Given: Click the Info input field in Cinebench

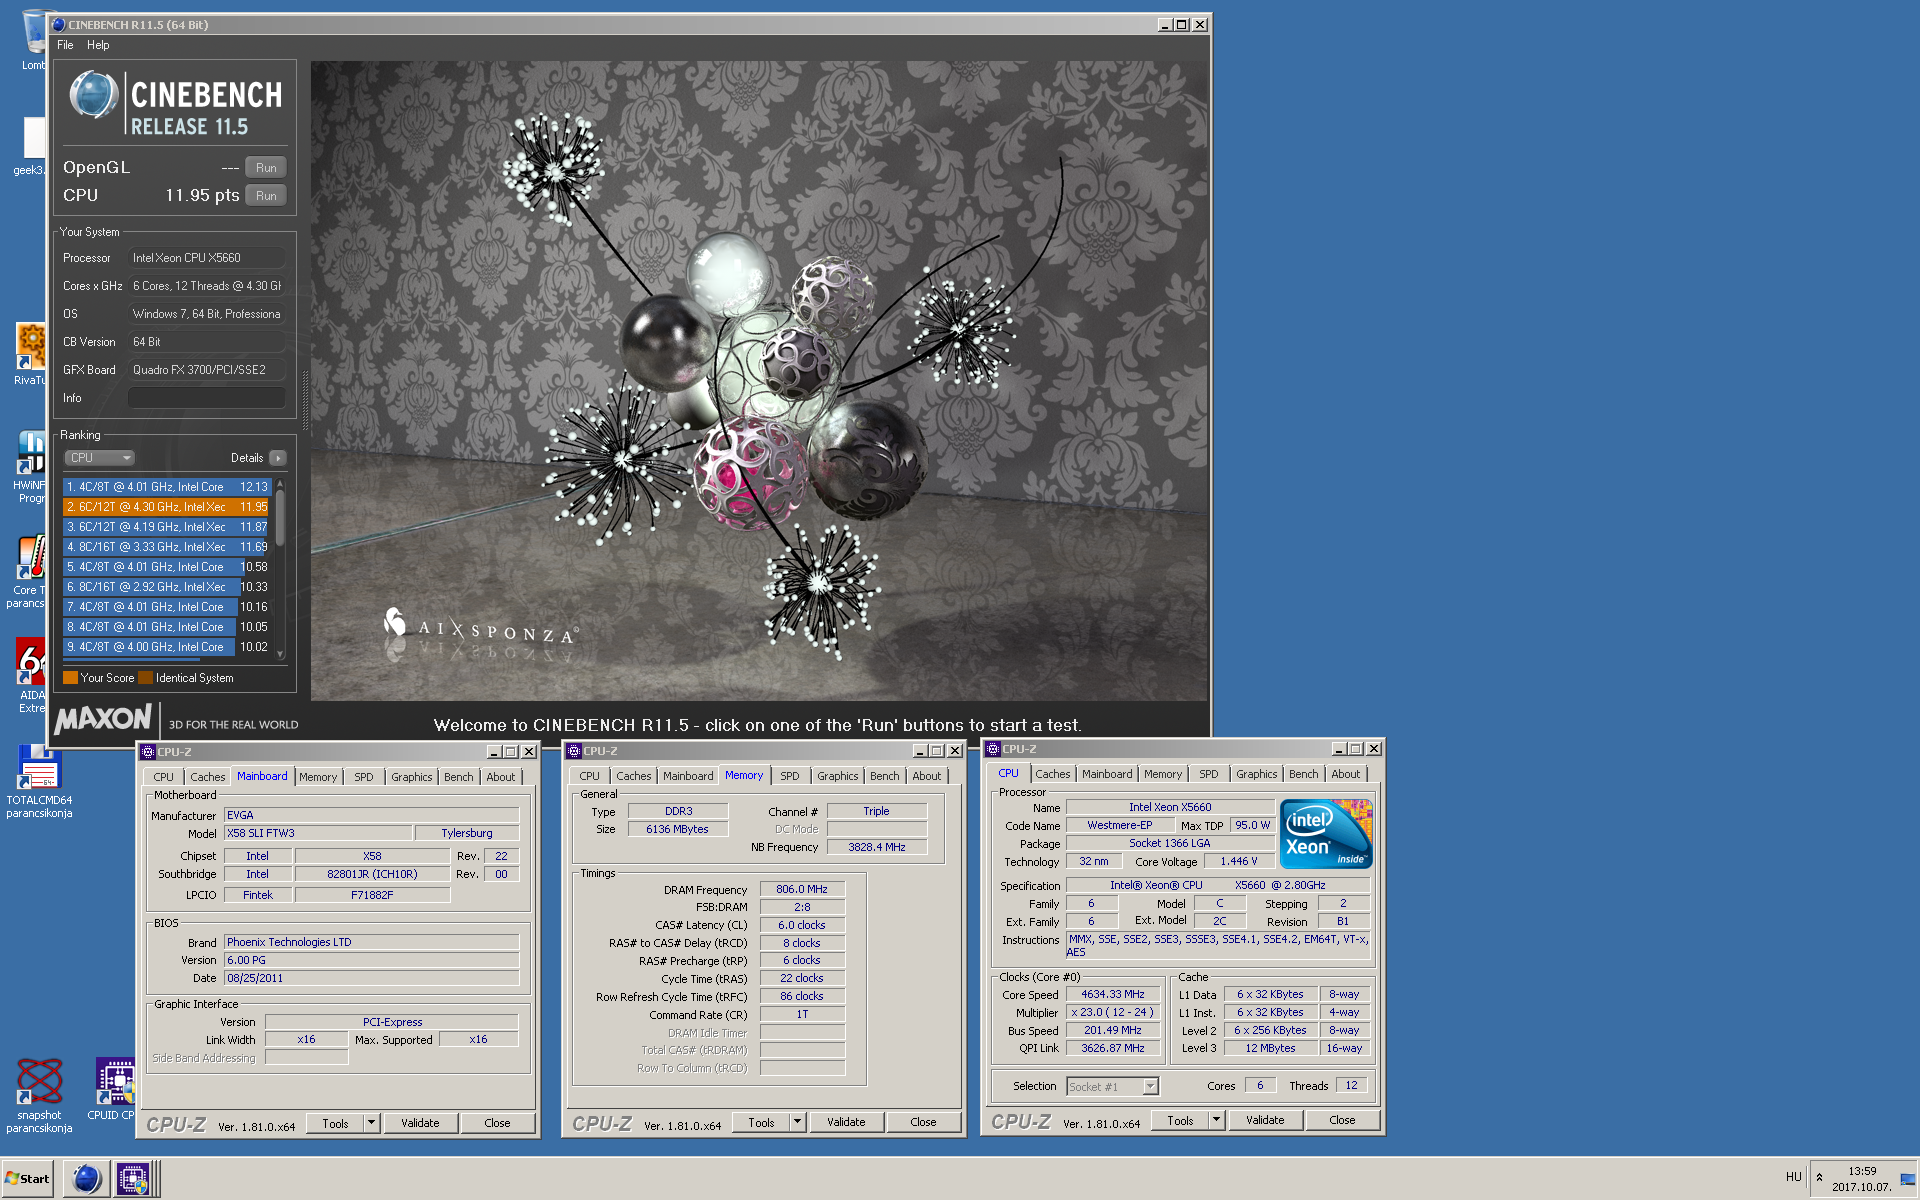Looking at the screenshot, I should coord(207,398).
